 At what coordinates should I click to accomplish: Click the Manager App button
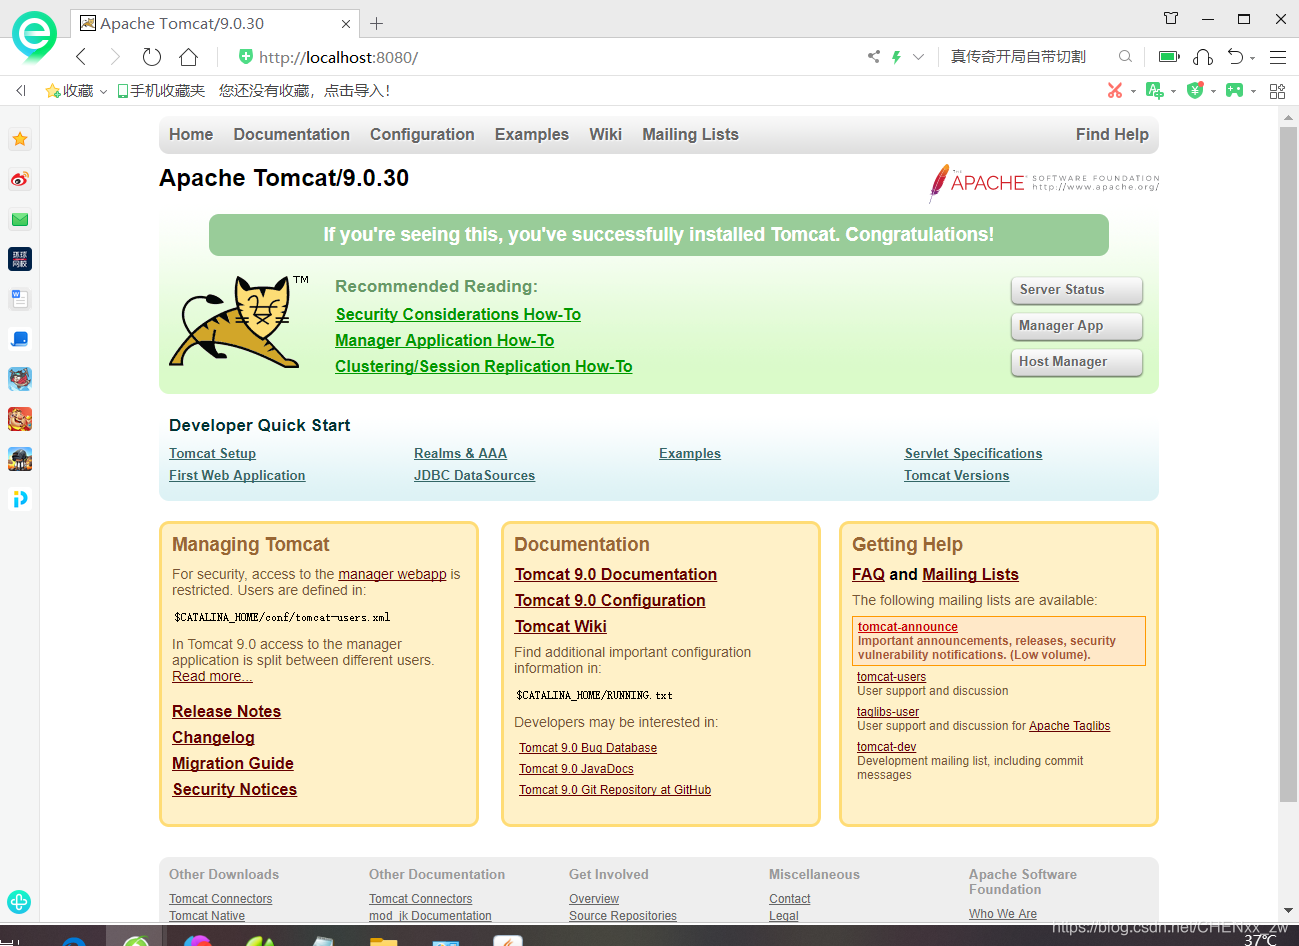1076,326
